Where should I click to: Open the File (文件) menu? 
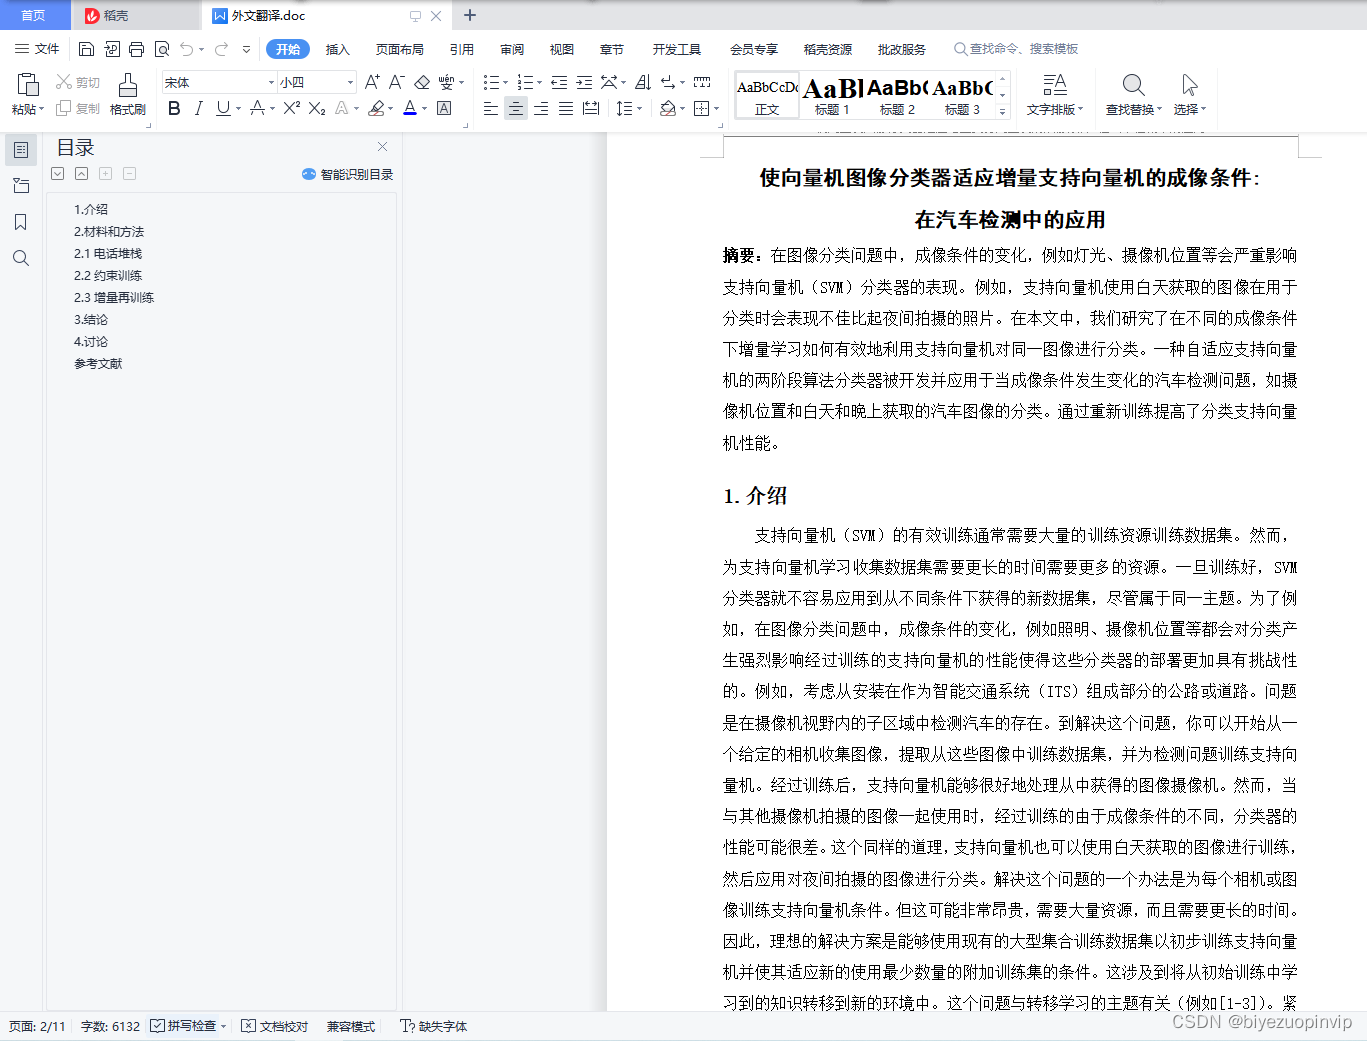click(x=37, y=49)
